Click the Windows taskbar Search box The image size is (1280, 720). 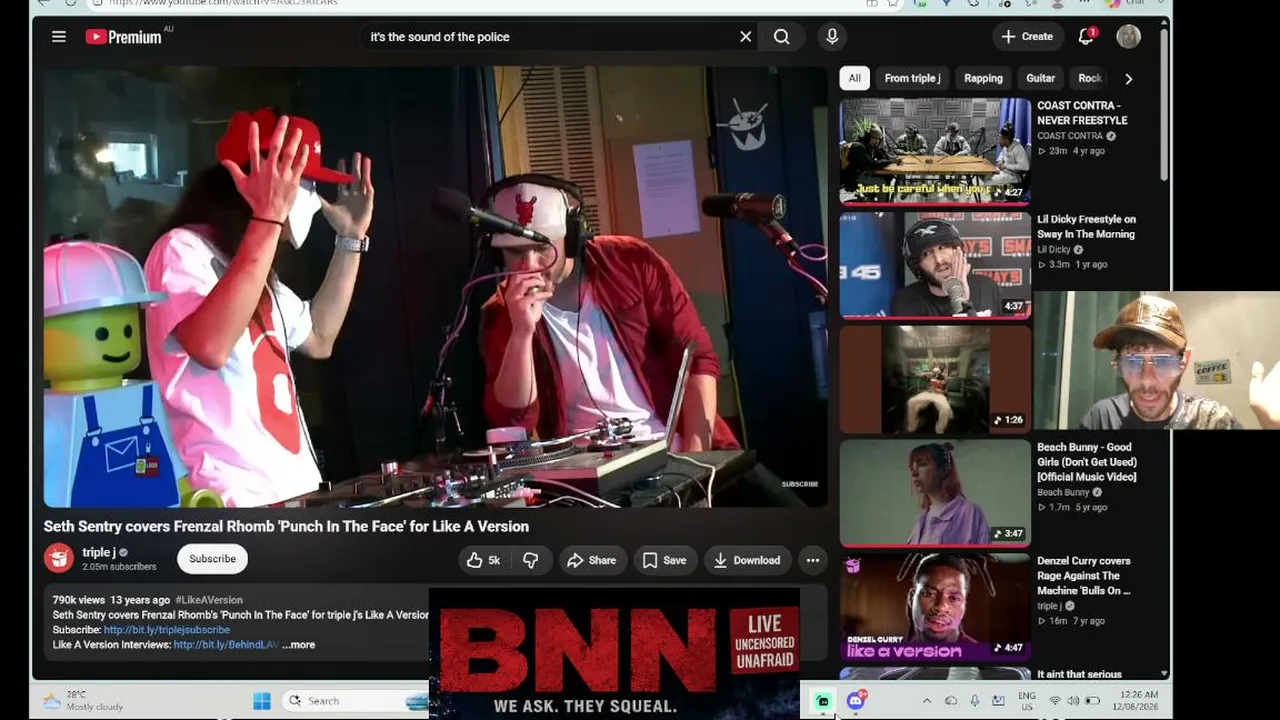coord(355,701)
